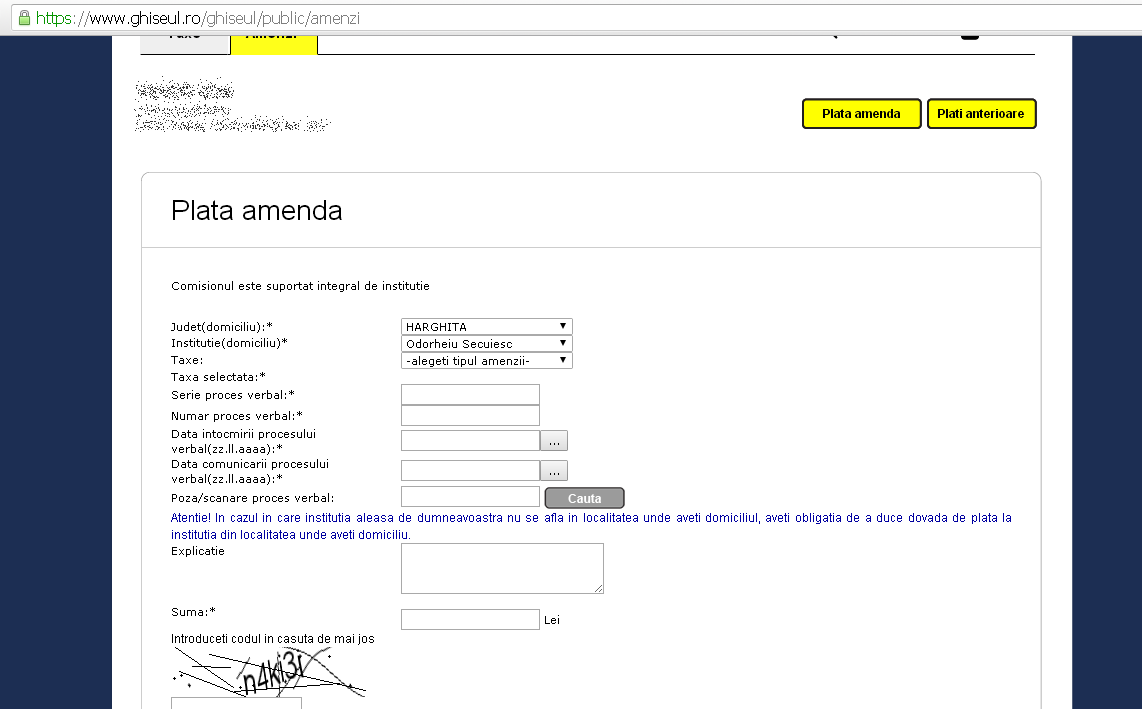Expand the Institutie Odorheiu Secuiesc dropdown
The width and height of the screenshot is (1142, 709).
coord(487,343)
